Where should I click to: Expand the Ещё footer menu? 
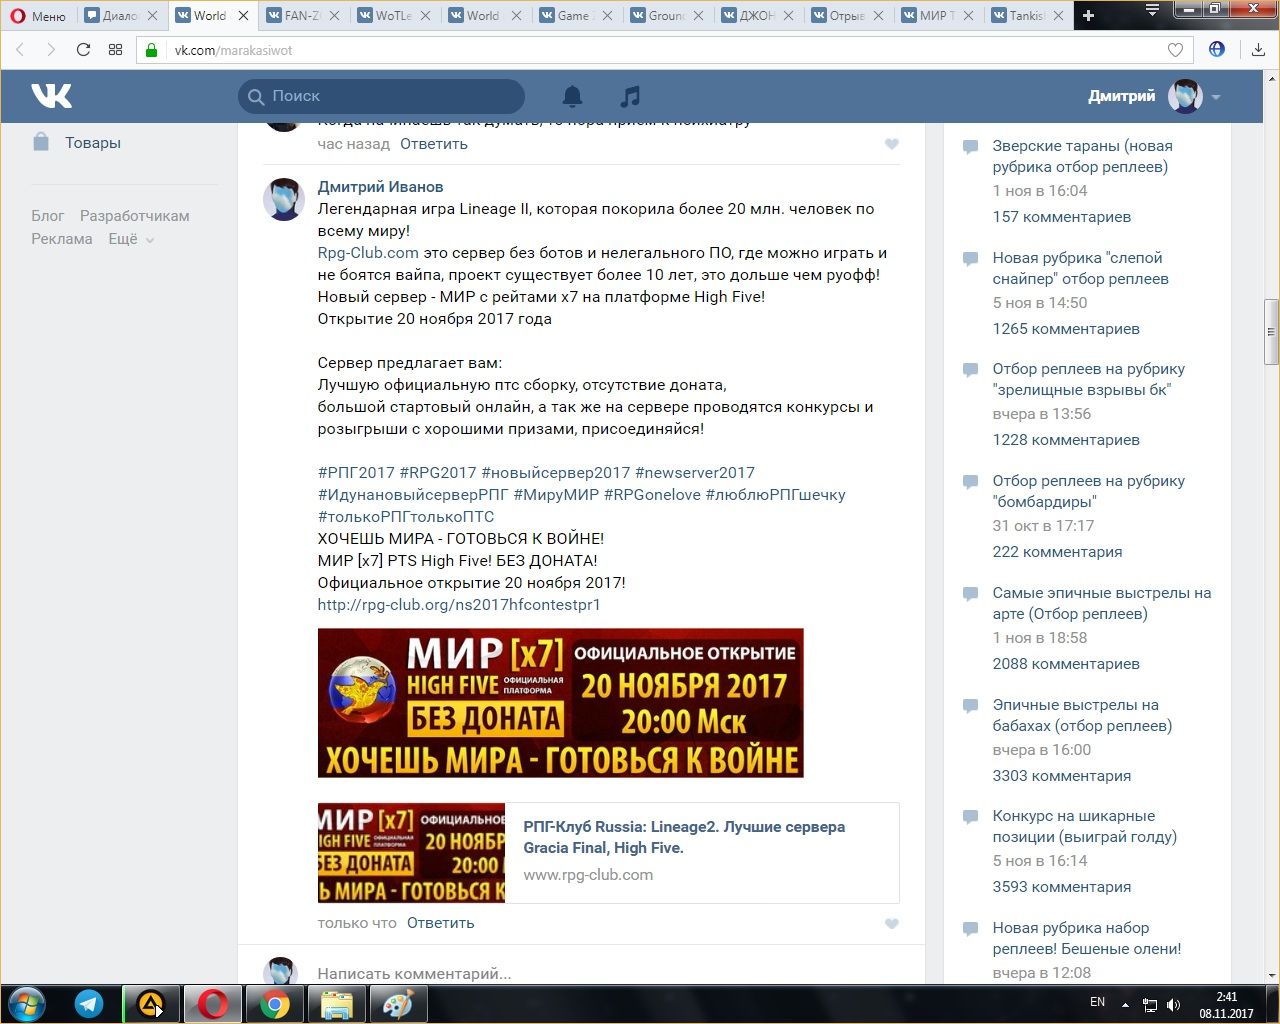tap(131, 239)
